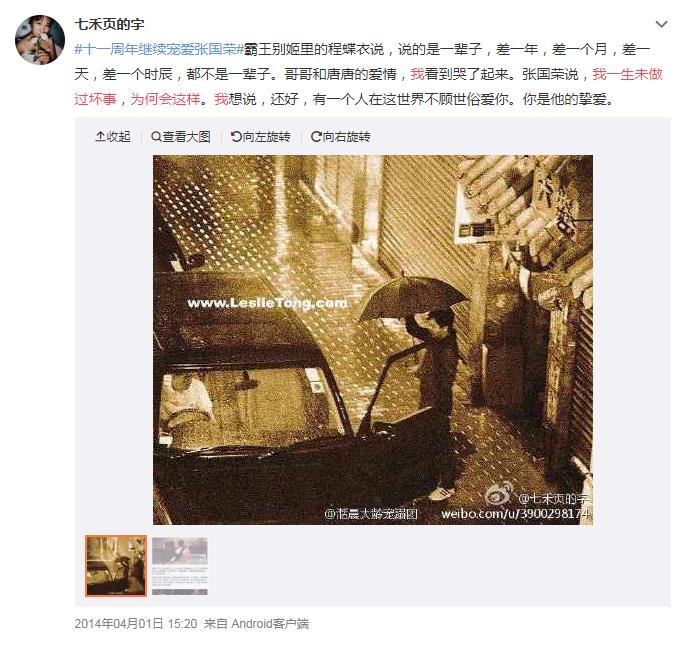Open the post options chevron menu
680x651 pixels.
[x=661, y=24]
